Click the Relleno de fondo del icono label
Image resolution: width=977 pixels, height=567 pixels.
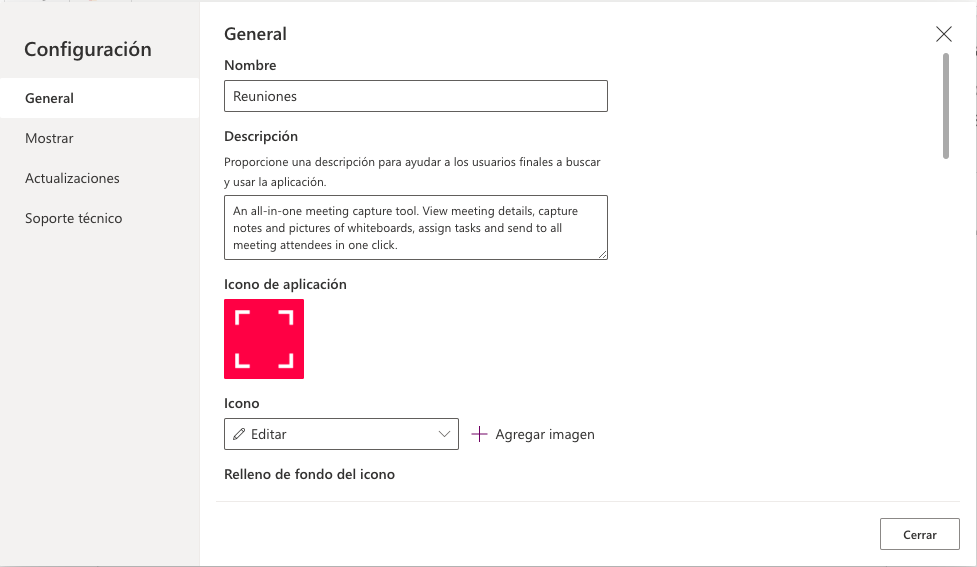[309, 474]
